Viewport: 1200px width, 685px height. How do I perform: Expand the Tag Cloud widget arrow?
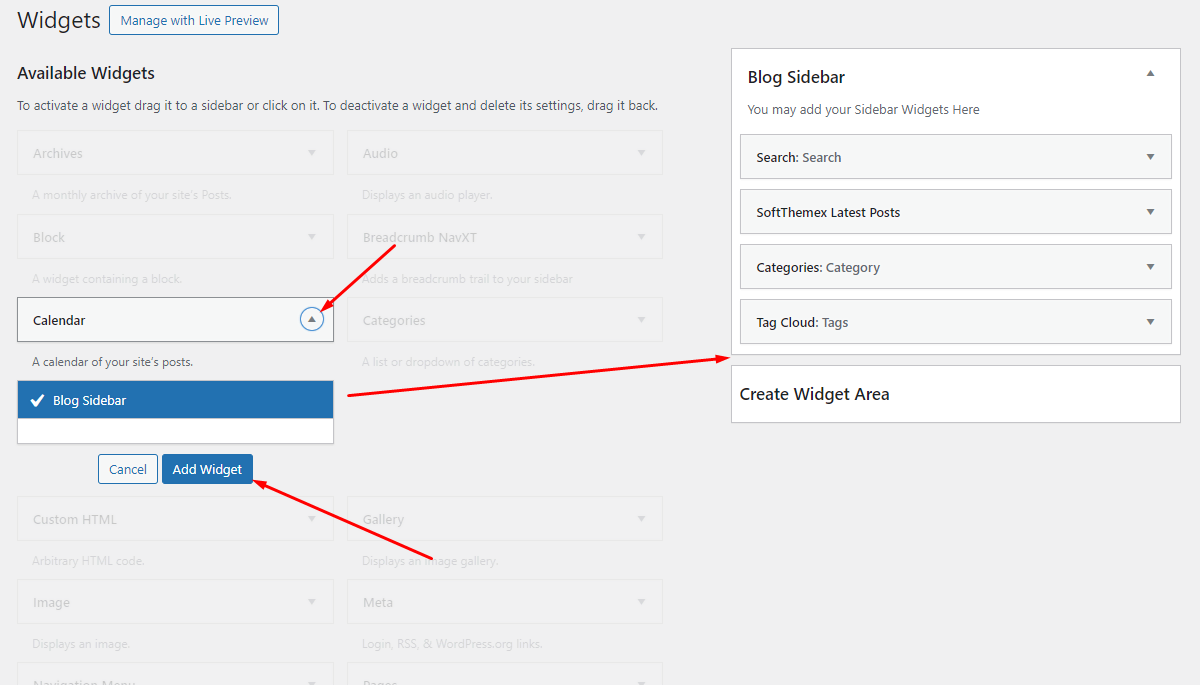point(1150,322)
